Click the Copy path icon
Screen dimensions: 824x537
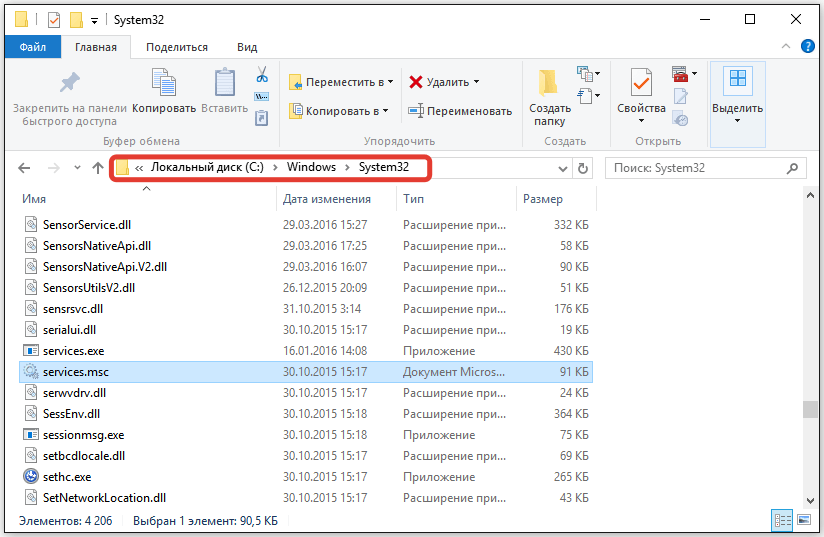coord(262,97)
